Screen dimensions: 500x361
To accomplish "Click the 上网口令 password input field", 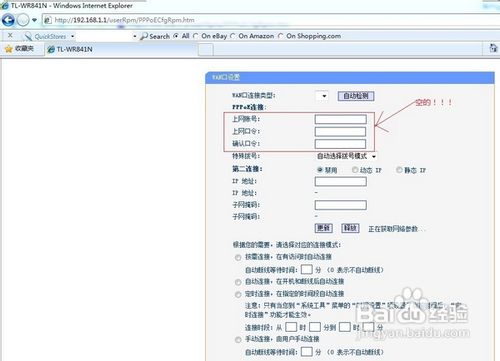I will click(341, 131).
